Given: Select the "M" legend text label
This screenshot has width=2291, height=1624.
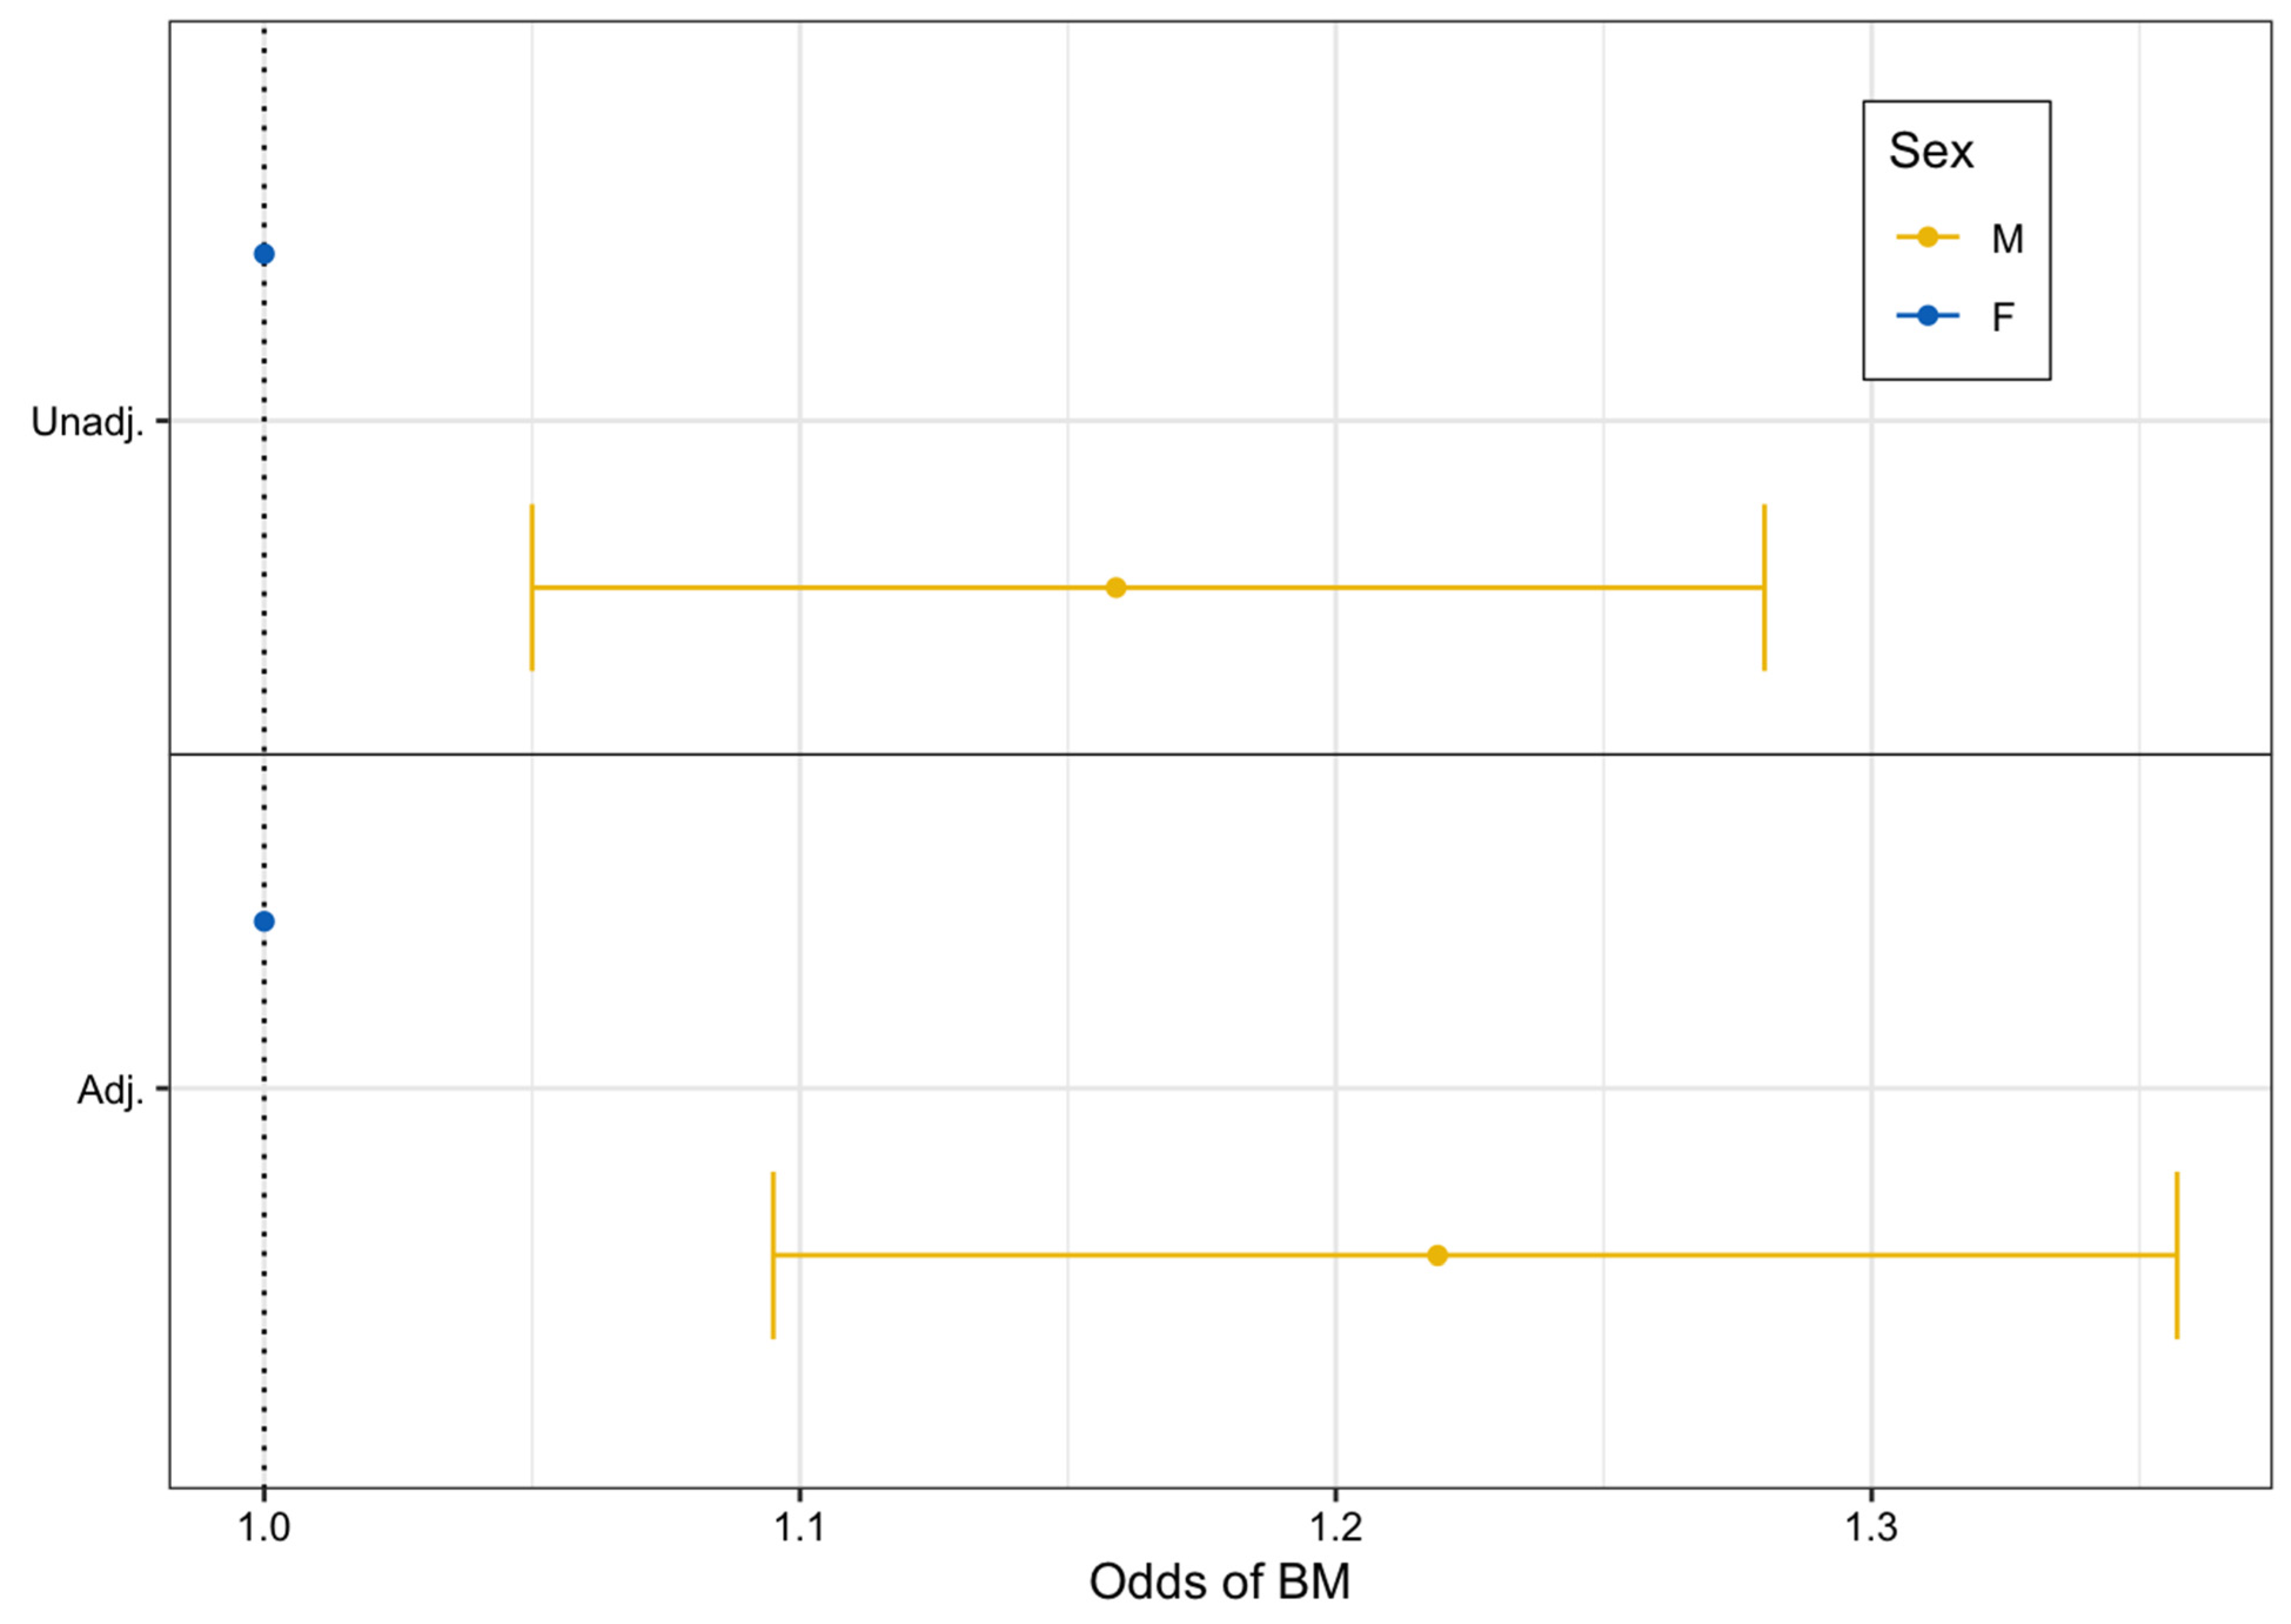Looking at the screenshot, I should tap(2007, 239).
